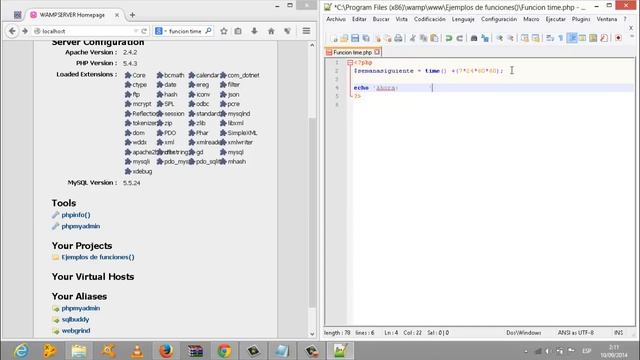Open Ejemplos de funciones() project

(x=98, y=257)
